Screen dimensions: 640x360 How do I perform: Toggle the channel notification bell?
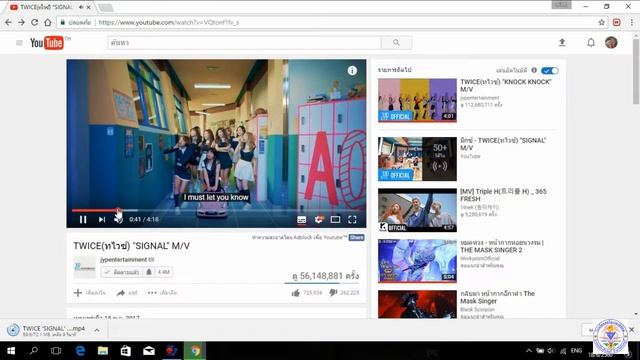point(149,272)
